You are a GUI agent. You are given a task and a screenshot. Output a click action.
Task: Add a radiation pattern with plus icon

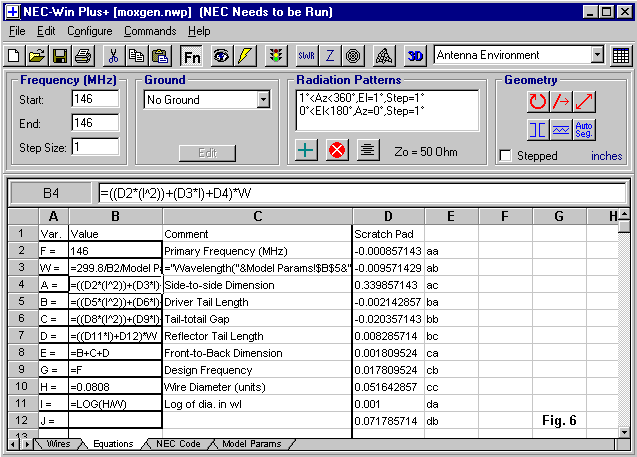pos(308,150)
